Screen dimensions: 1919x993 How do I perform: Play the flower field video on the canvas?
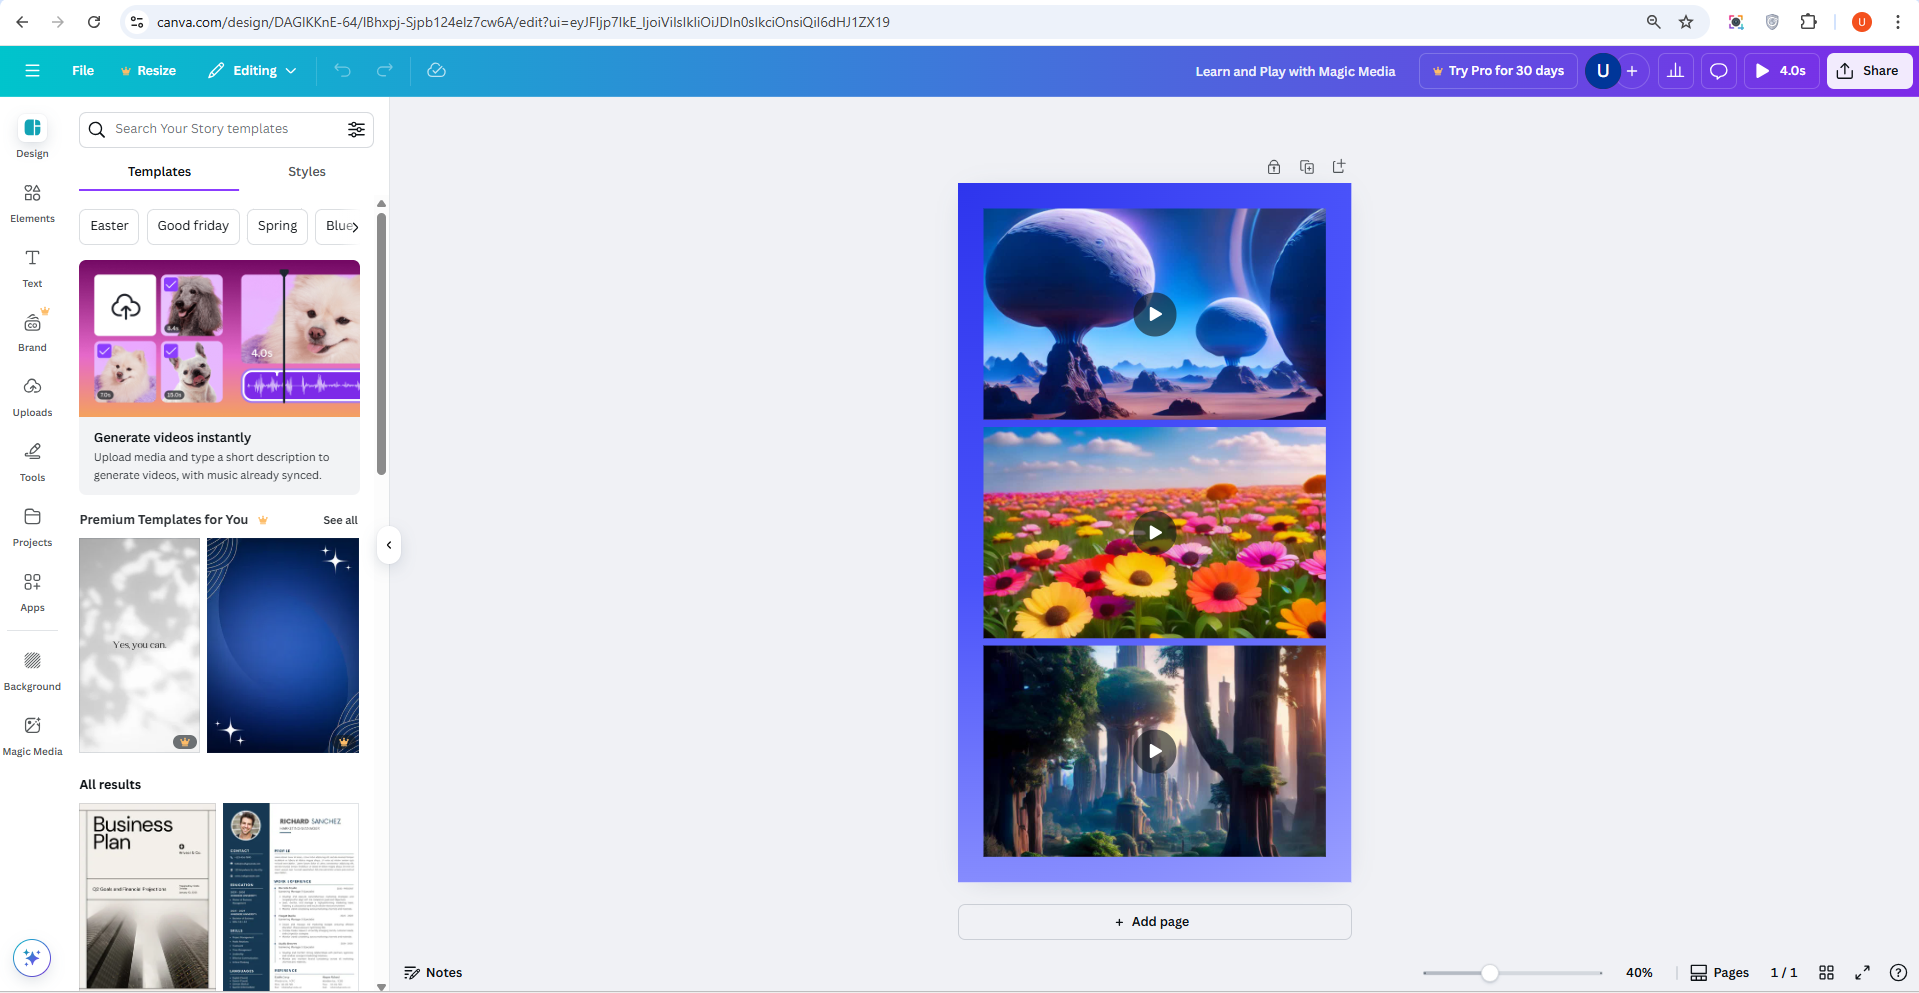point(1154,532)
